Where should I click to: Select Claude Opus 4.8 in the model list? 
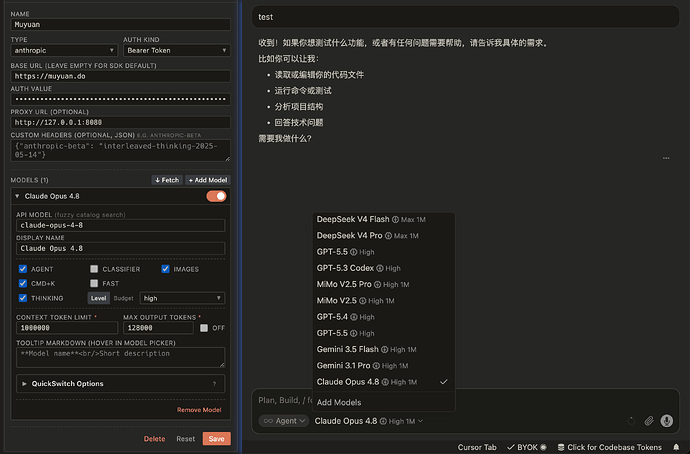pyautogui.click(x=383, y=382)
